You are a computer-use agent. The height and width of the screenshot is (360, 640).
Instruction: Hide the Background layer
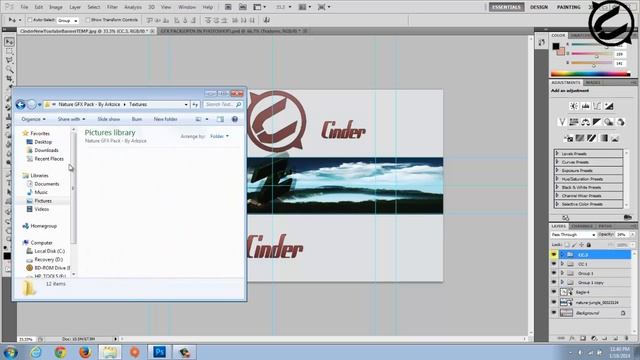tap(554, 313)
